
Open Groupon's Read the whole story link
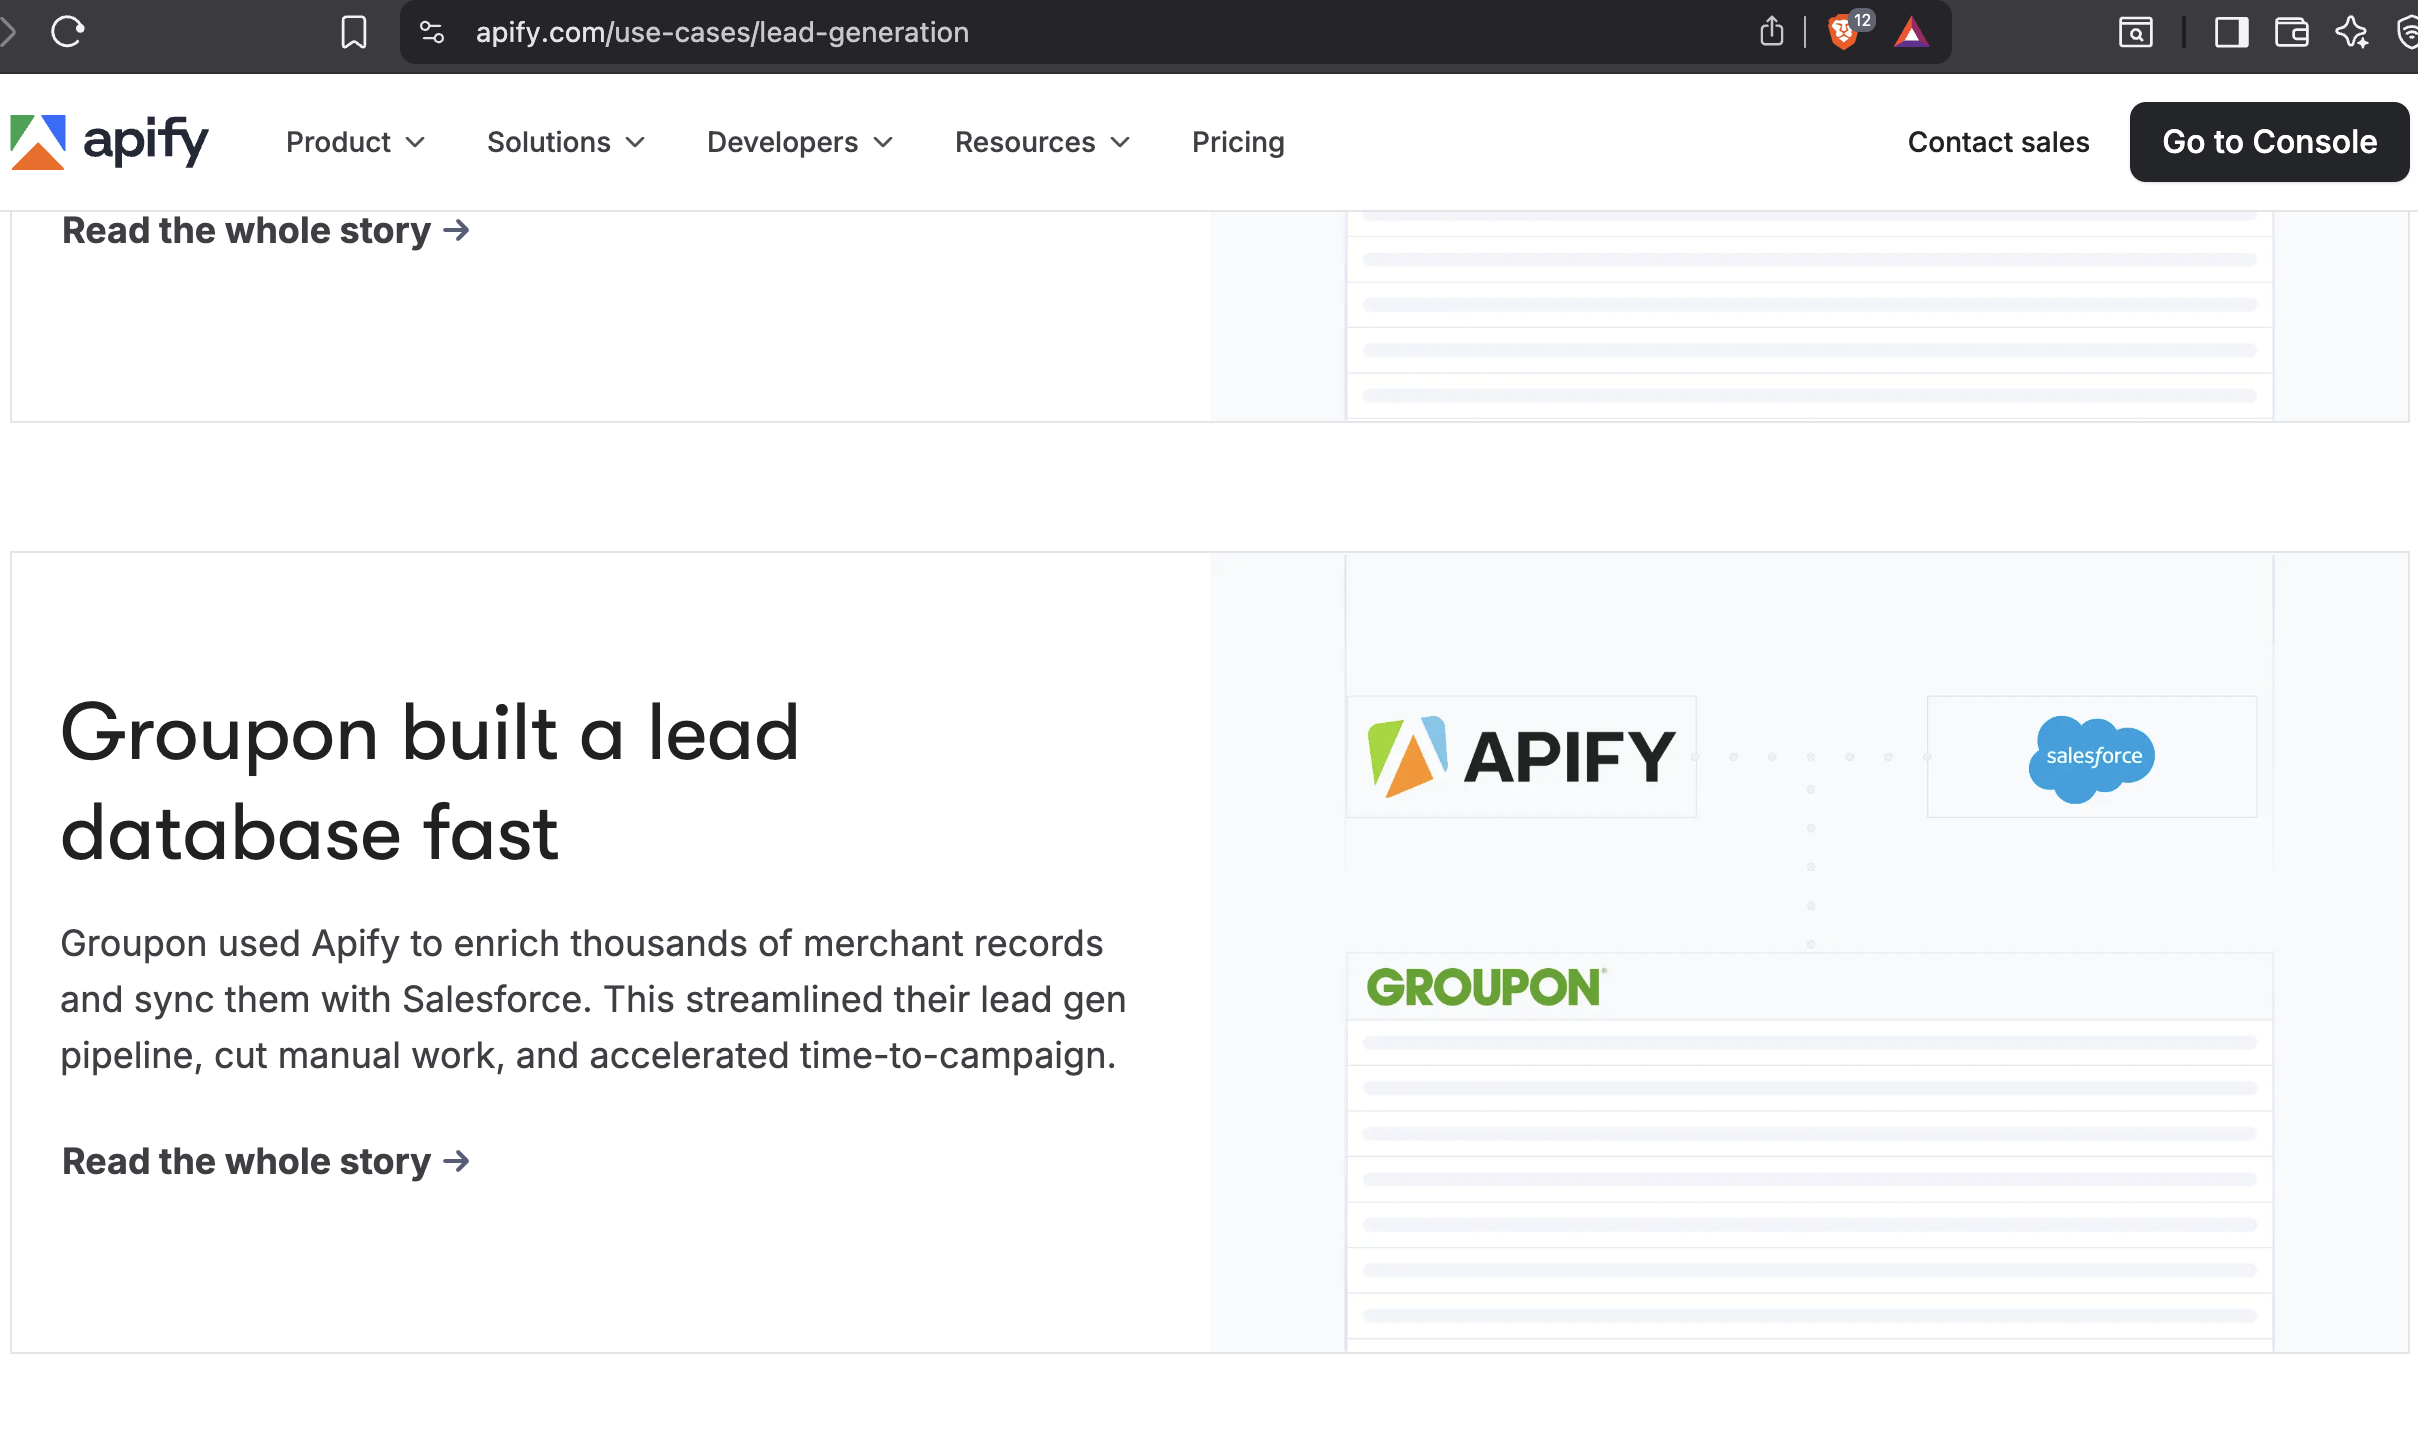(266, 1162)
